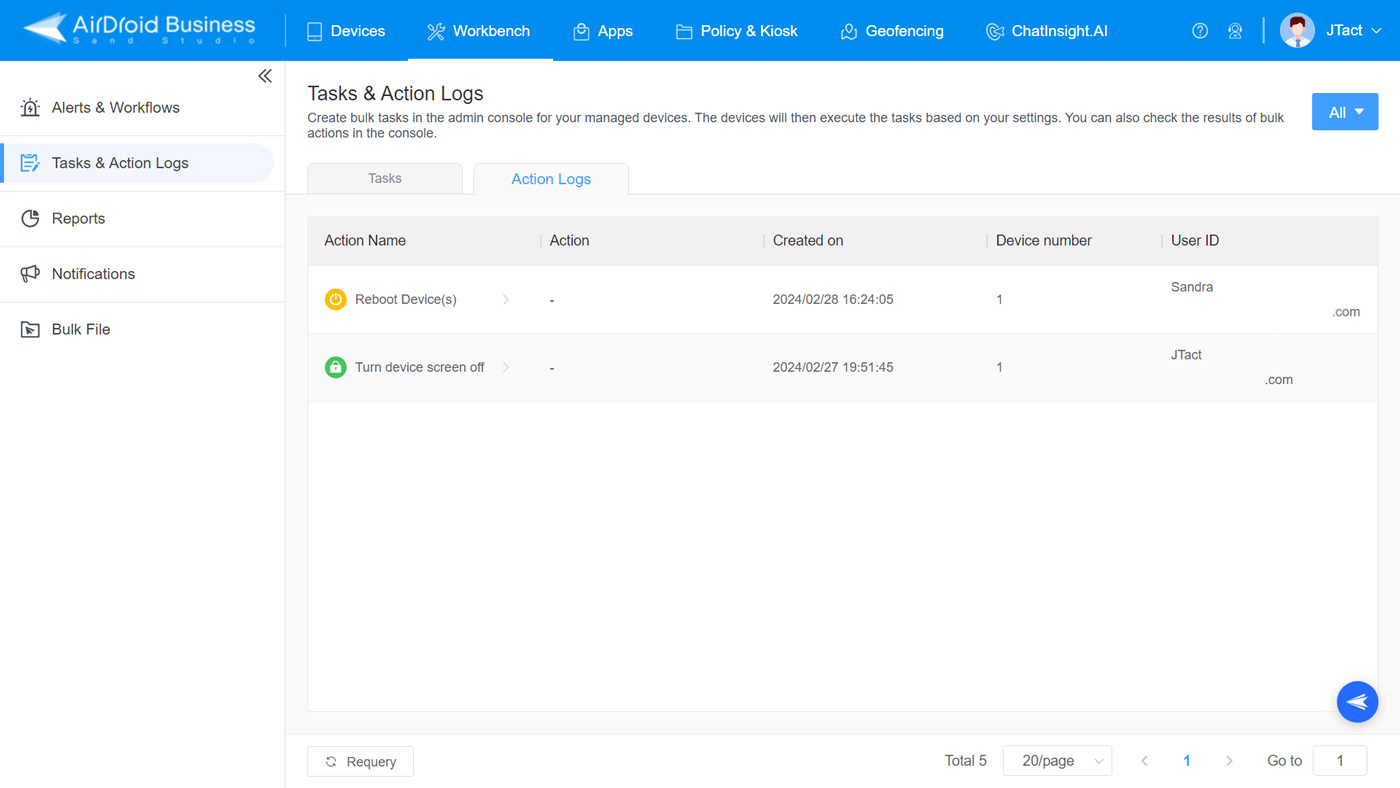The width and height of the screenshot is (1400, 788).
Task: Click the Reboot Device(s) action name
Action: [x=406, y=299]
